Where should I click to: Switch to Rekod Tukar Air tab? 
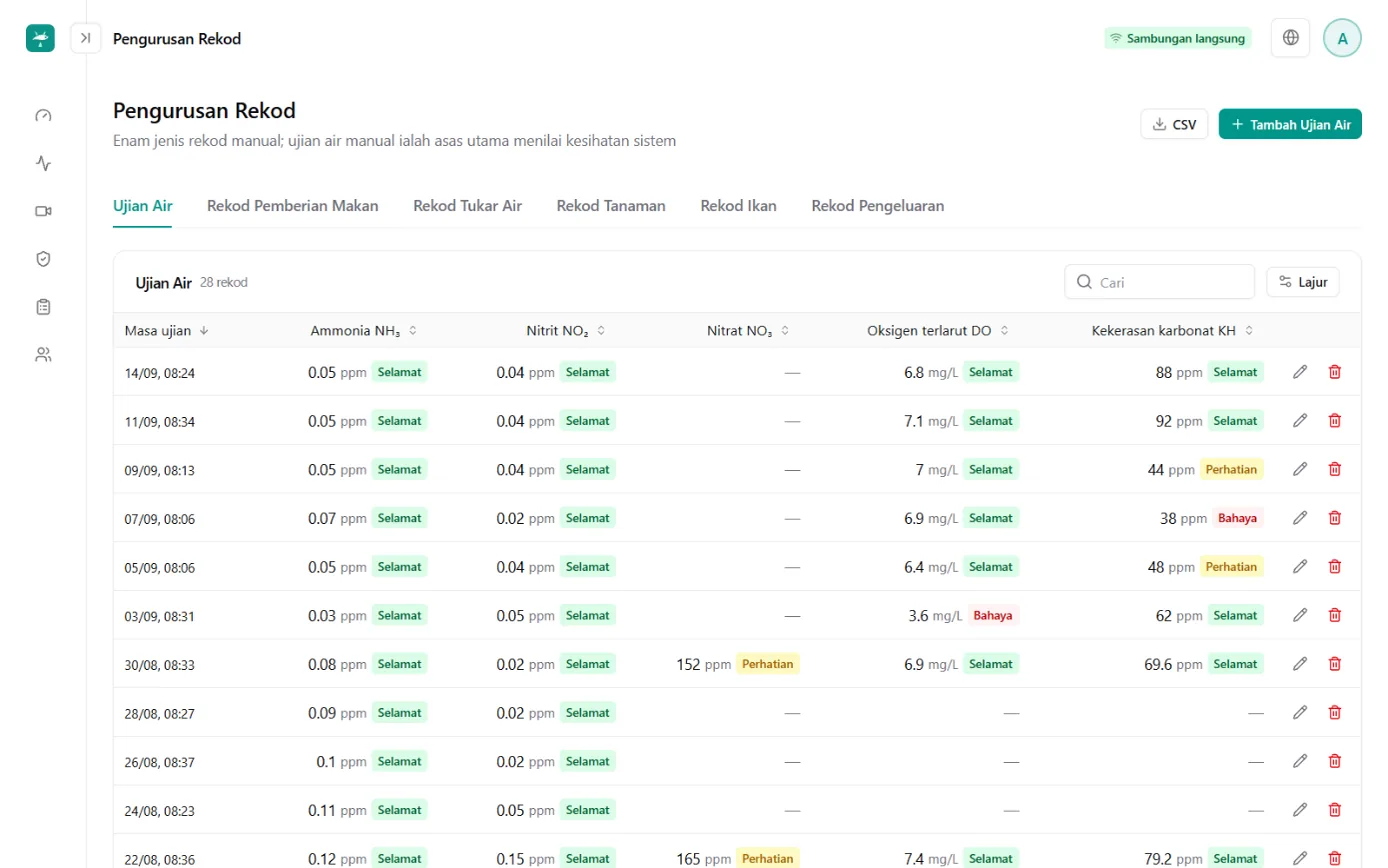(468, 206)
